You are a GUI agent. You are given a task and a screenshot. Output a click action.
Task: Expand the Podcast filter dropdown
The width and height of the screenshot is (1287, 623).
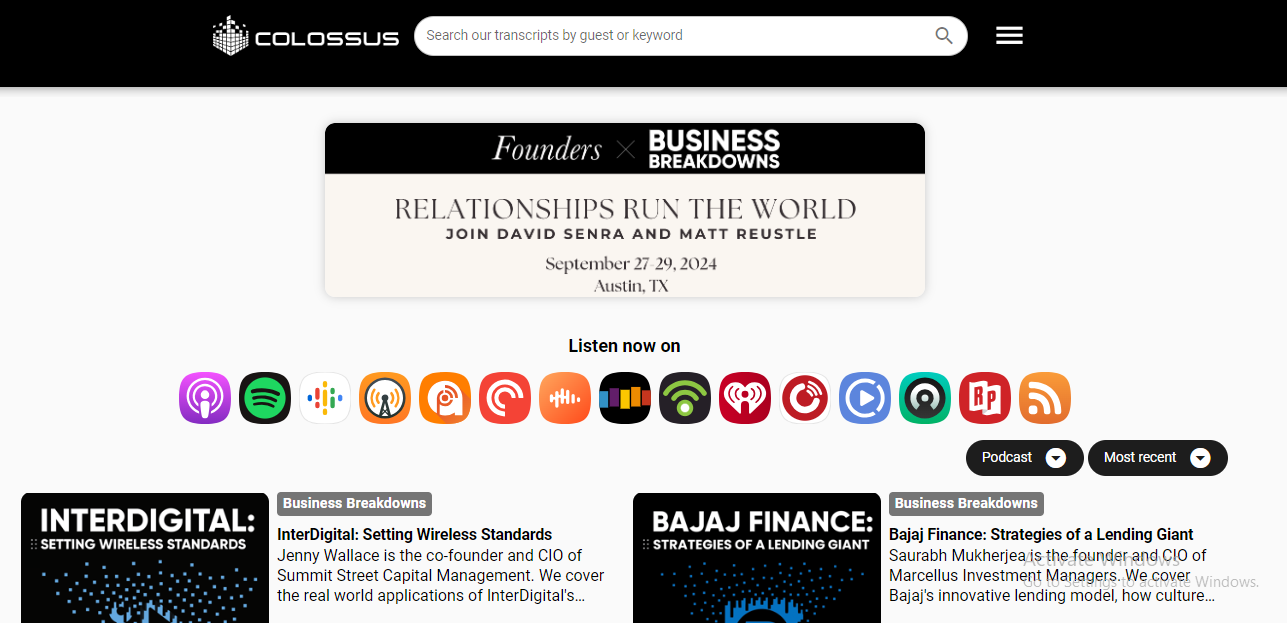1024,458
